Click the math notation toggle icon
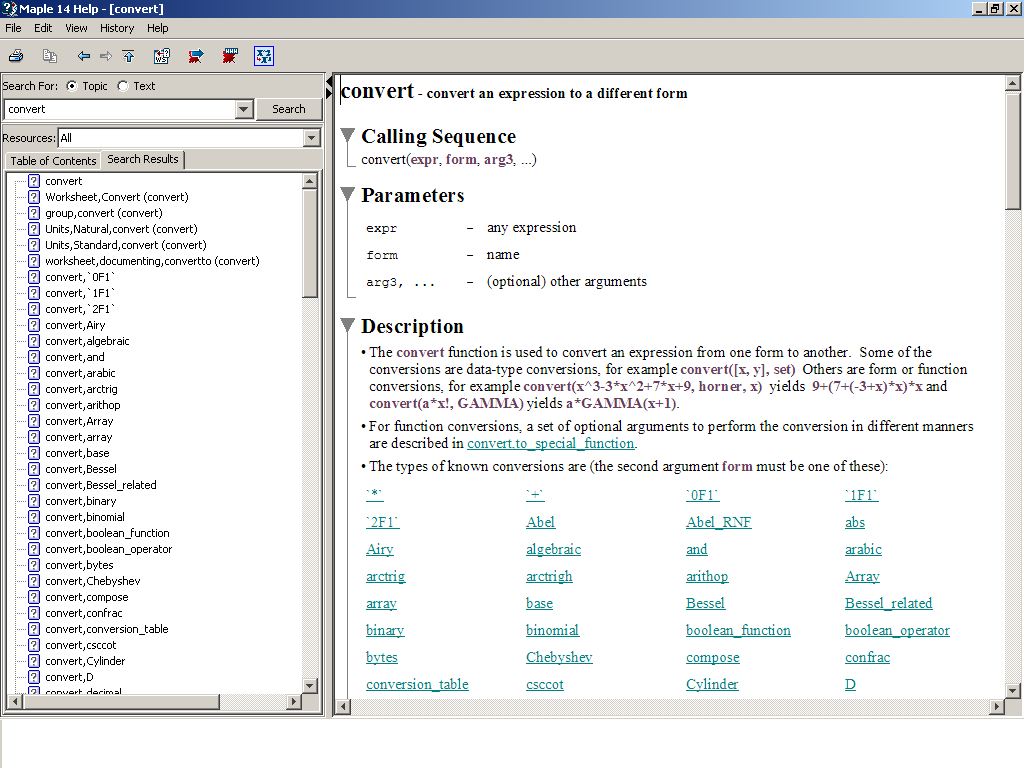 (264, 56)
